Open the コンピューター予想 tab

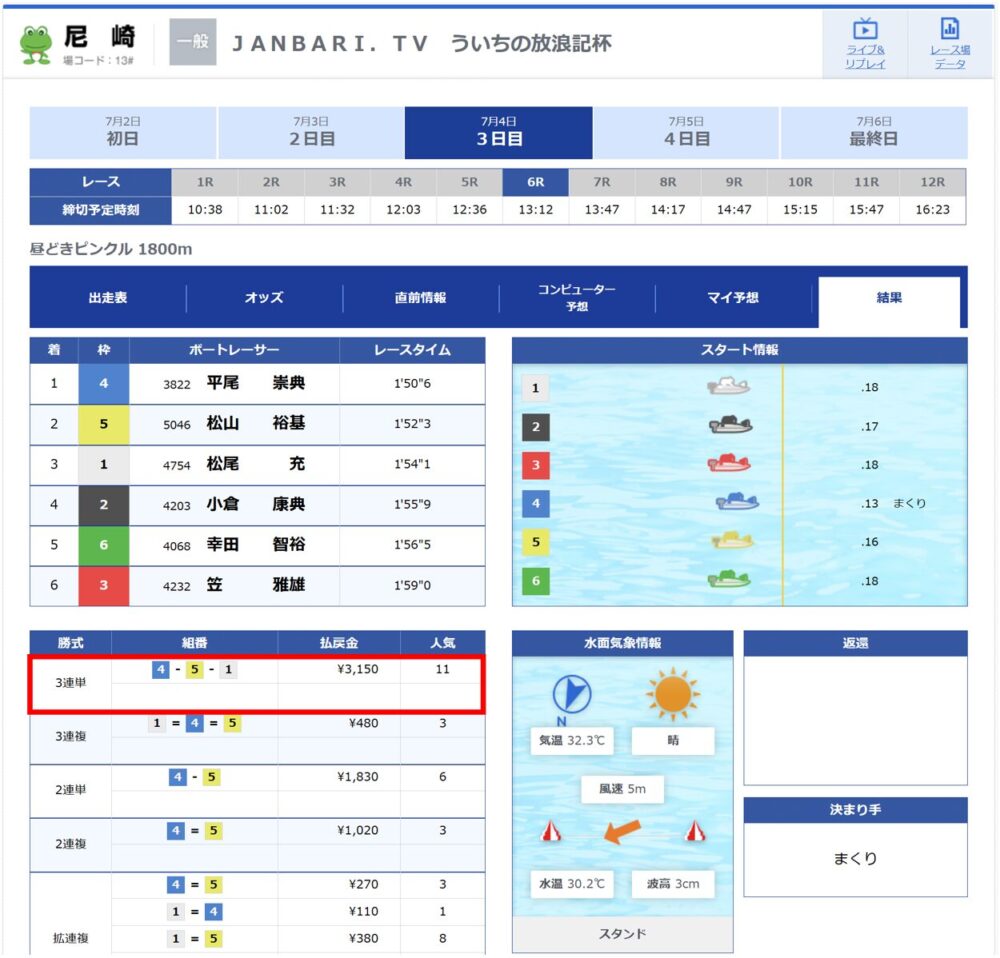coord(577,298)
